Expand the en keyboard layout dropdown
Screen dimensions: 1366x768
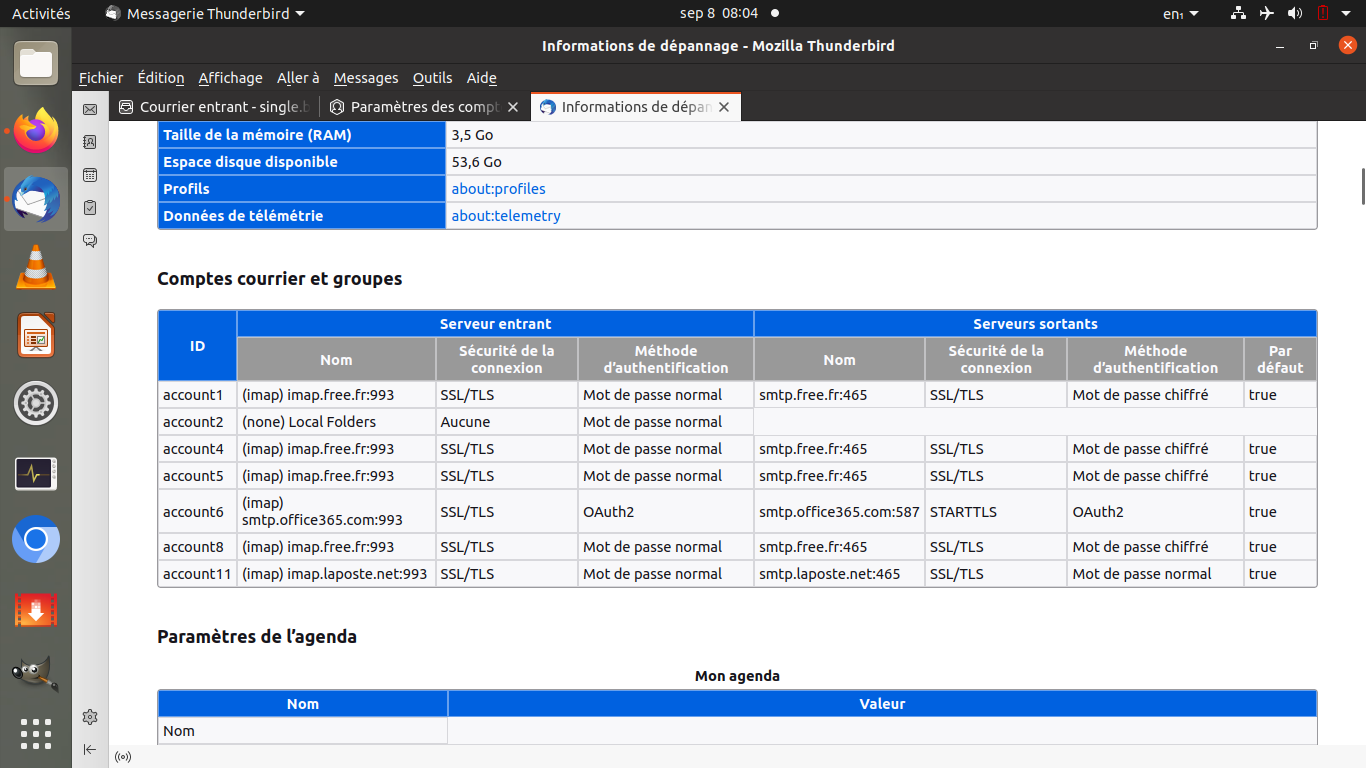(1186, 14)
